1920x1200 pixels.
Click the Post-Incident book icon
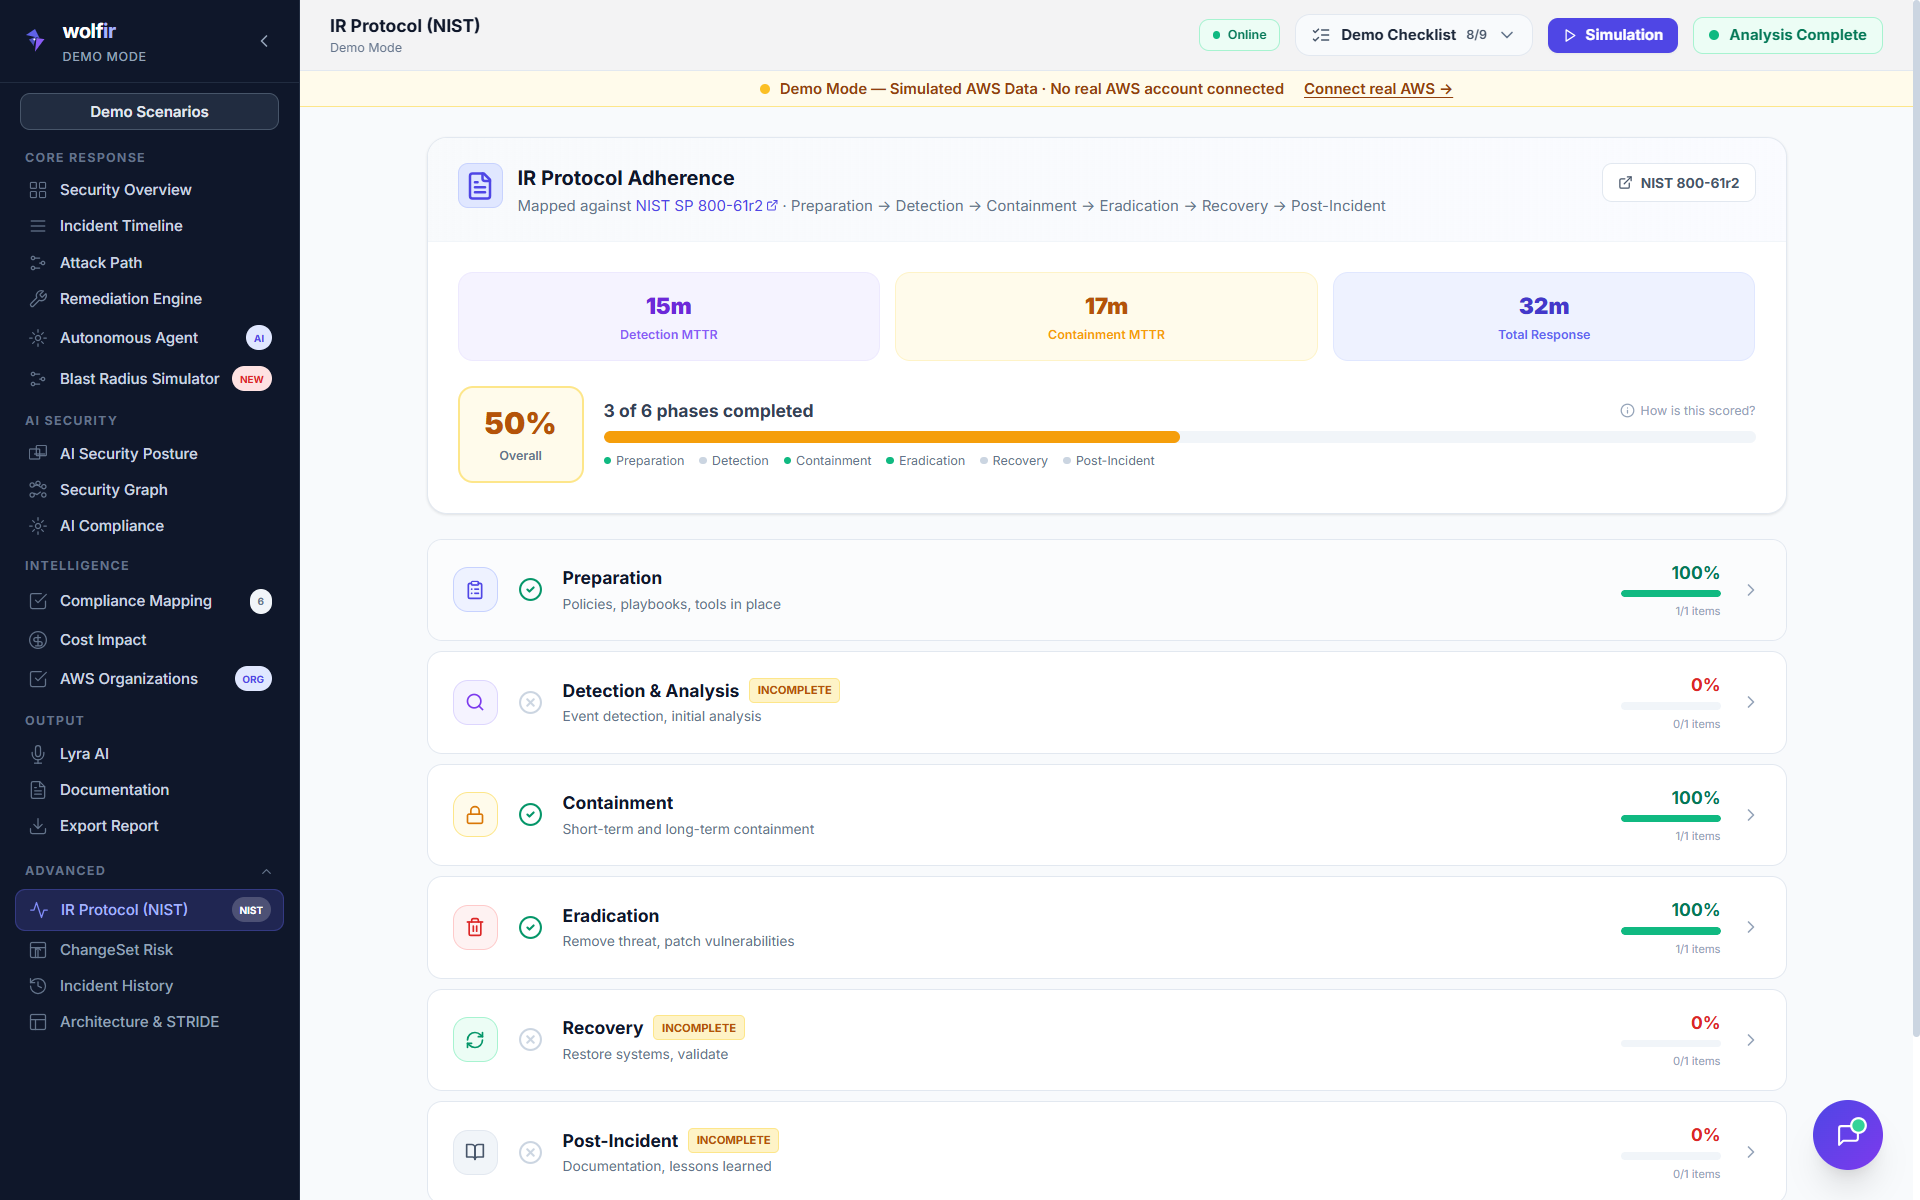[475, 1152]
